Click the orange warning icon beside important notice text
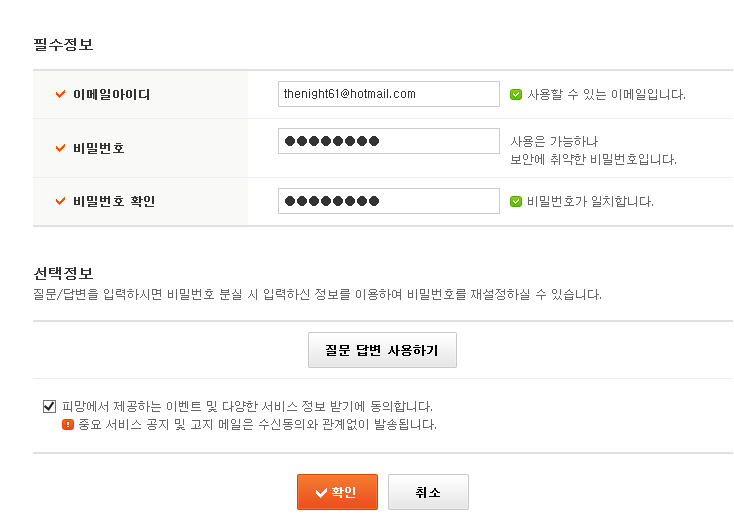 tap(68, 424)
